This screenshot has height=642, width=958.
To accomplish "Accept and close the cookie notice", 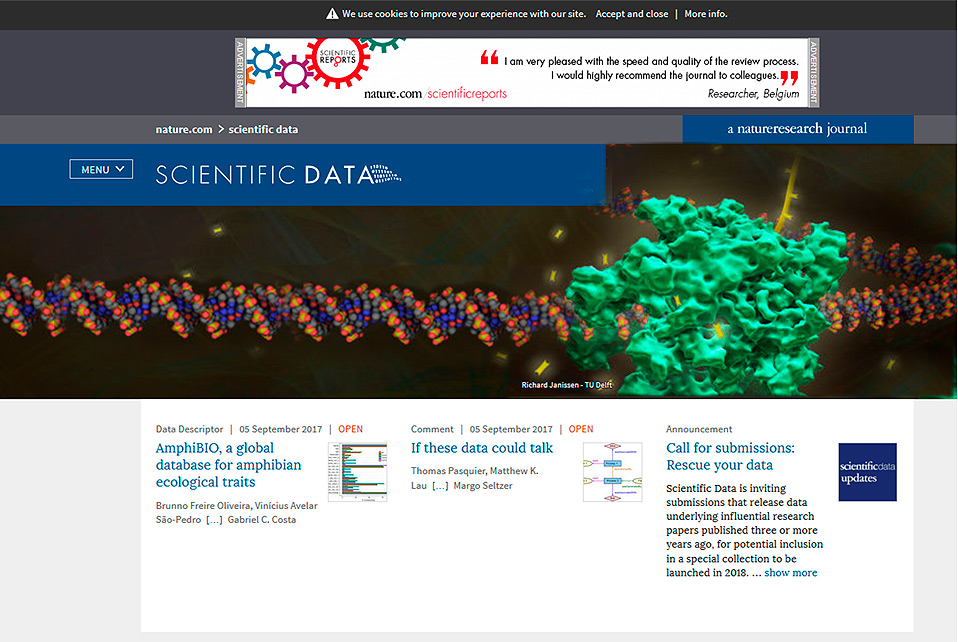I will point(632,14).
